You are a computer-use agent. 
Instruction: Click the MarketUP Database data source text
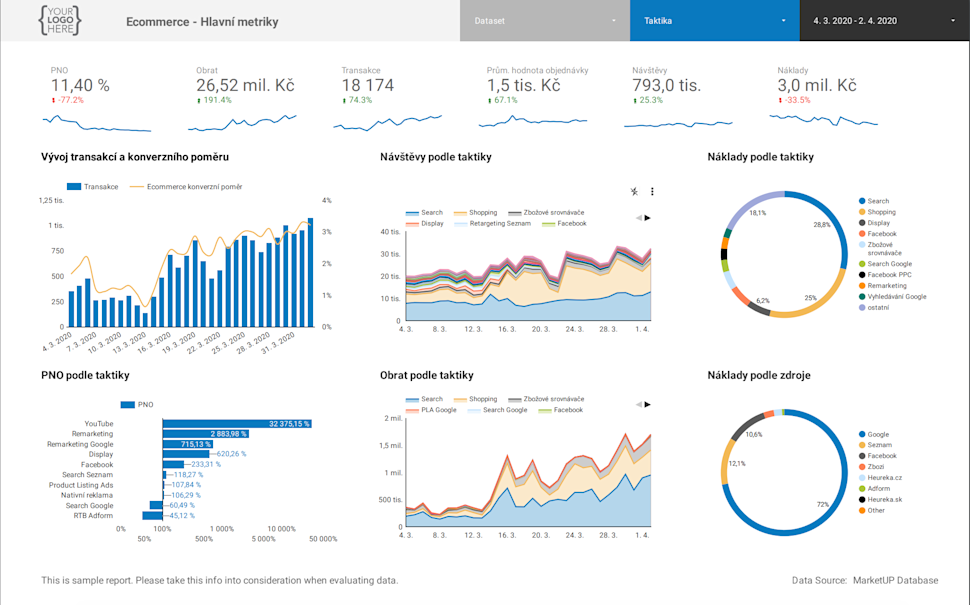point(895,580)
